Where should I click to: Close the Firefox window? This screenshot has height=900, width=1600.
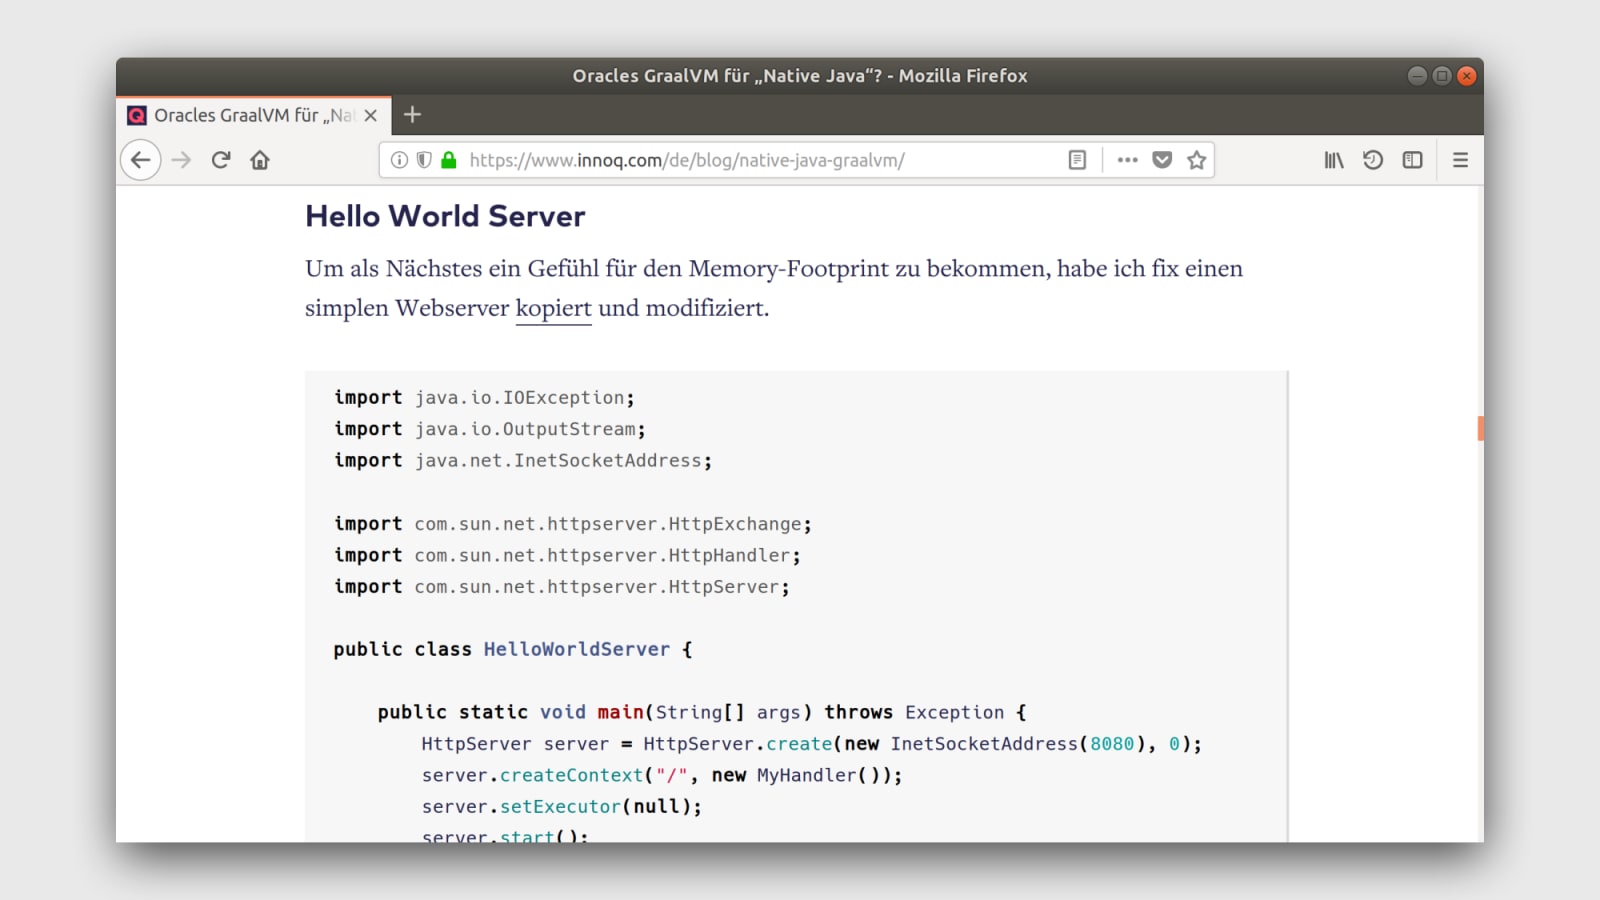click(1467, 76)
